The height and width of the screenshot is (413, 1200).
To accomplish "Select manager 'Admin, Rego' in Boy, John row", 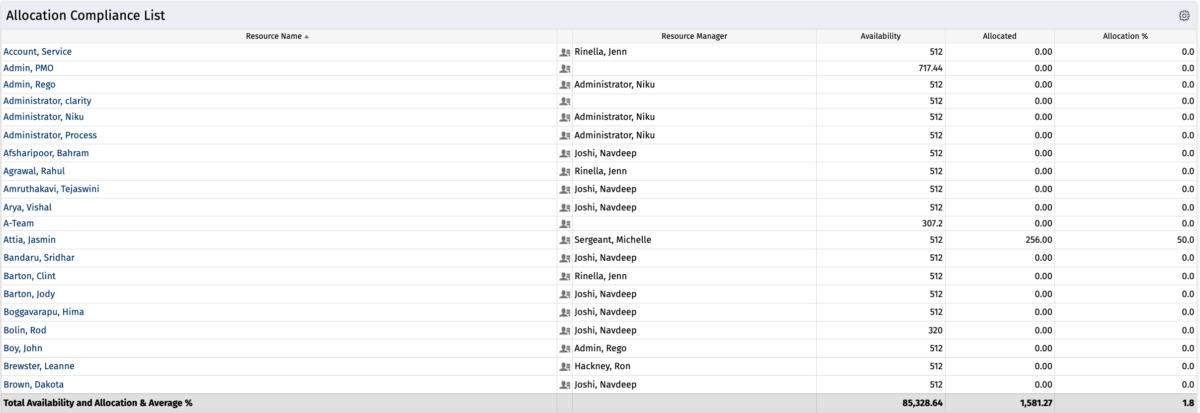I will (x=601, y=348).
